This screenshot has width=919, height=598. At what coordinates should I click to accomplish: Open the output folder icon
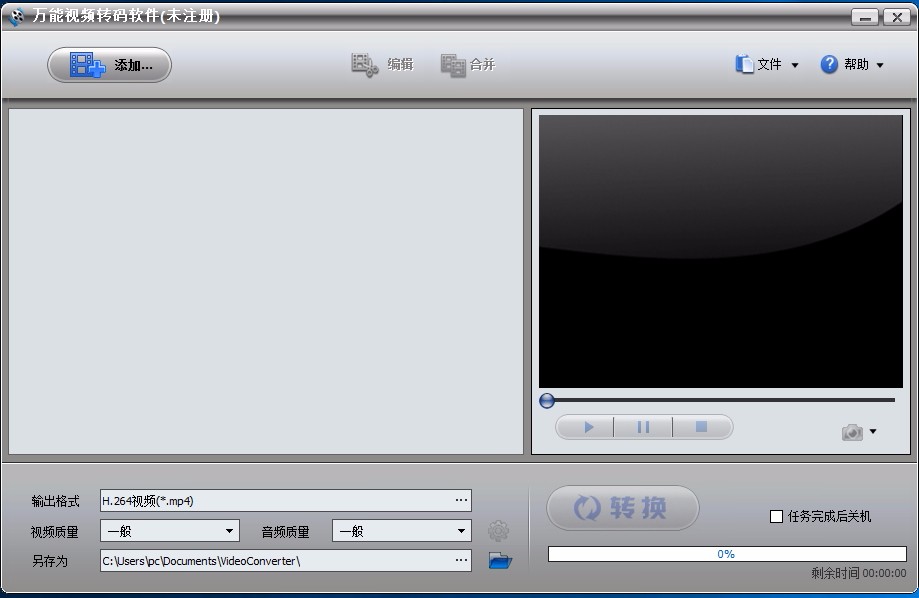point(500,561)
